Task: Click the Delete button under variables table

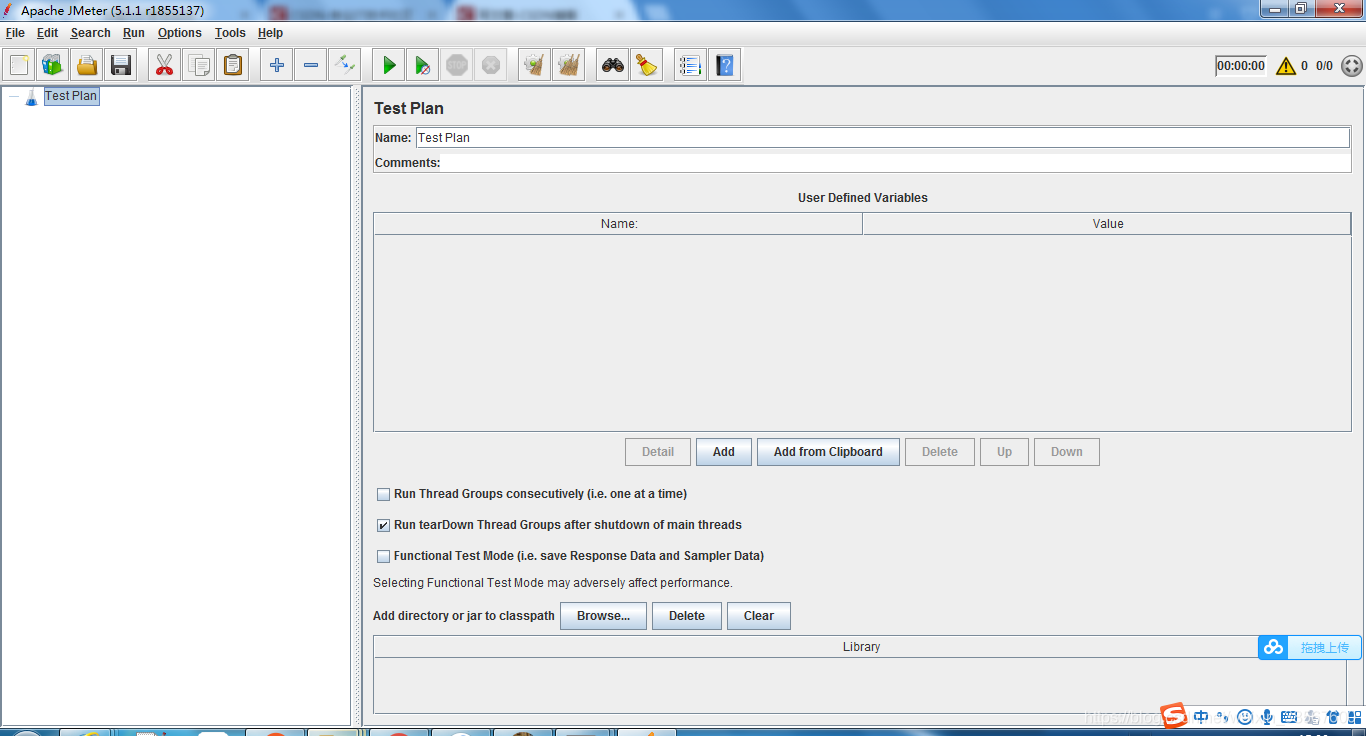Action: tap(940, 452)
